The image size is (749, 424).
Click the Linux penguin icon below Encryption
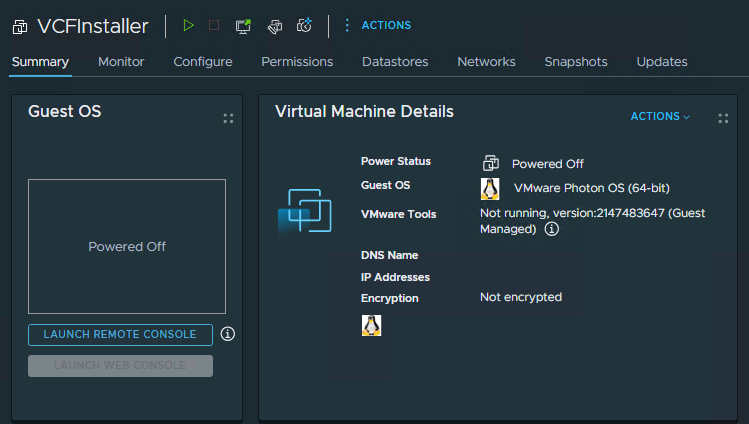(x=371, y=325)
